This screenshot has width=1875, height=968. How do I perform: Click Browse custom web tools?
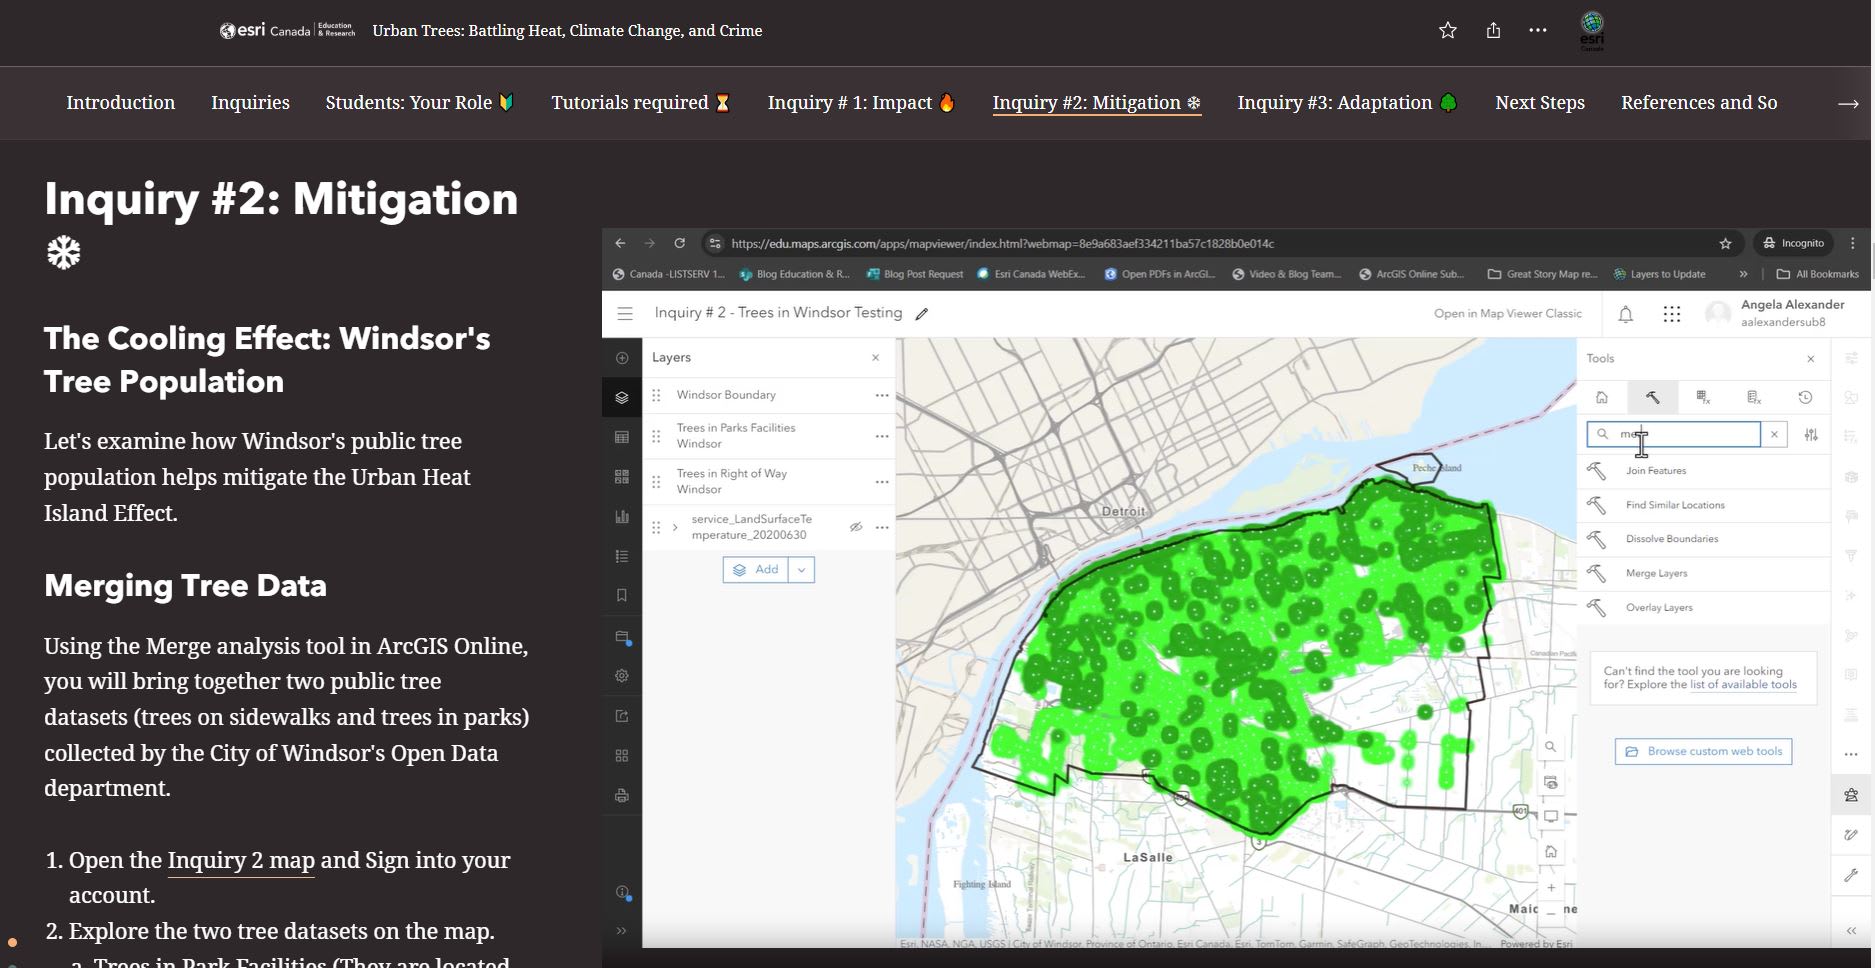pyautogui.click(x=1703, y=751)
